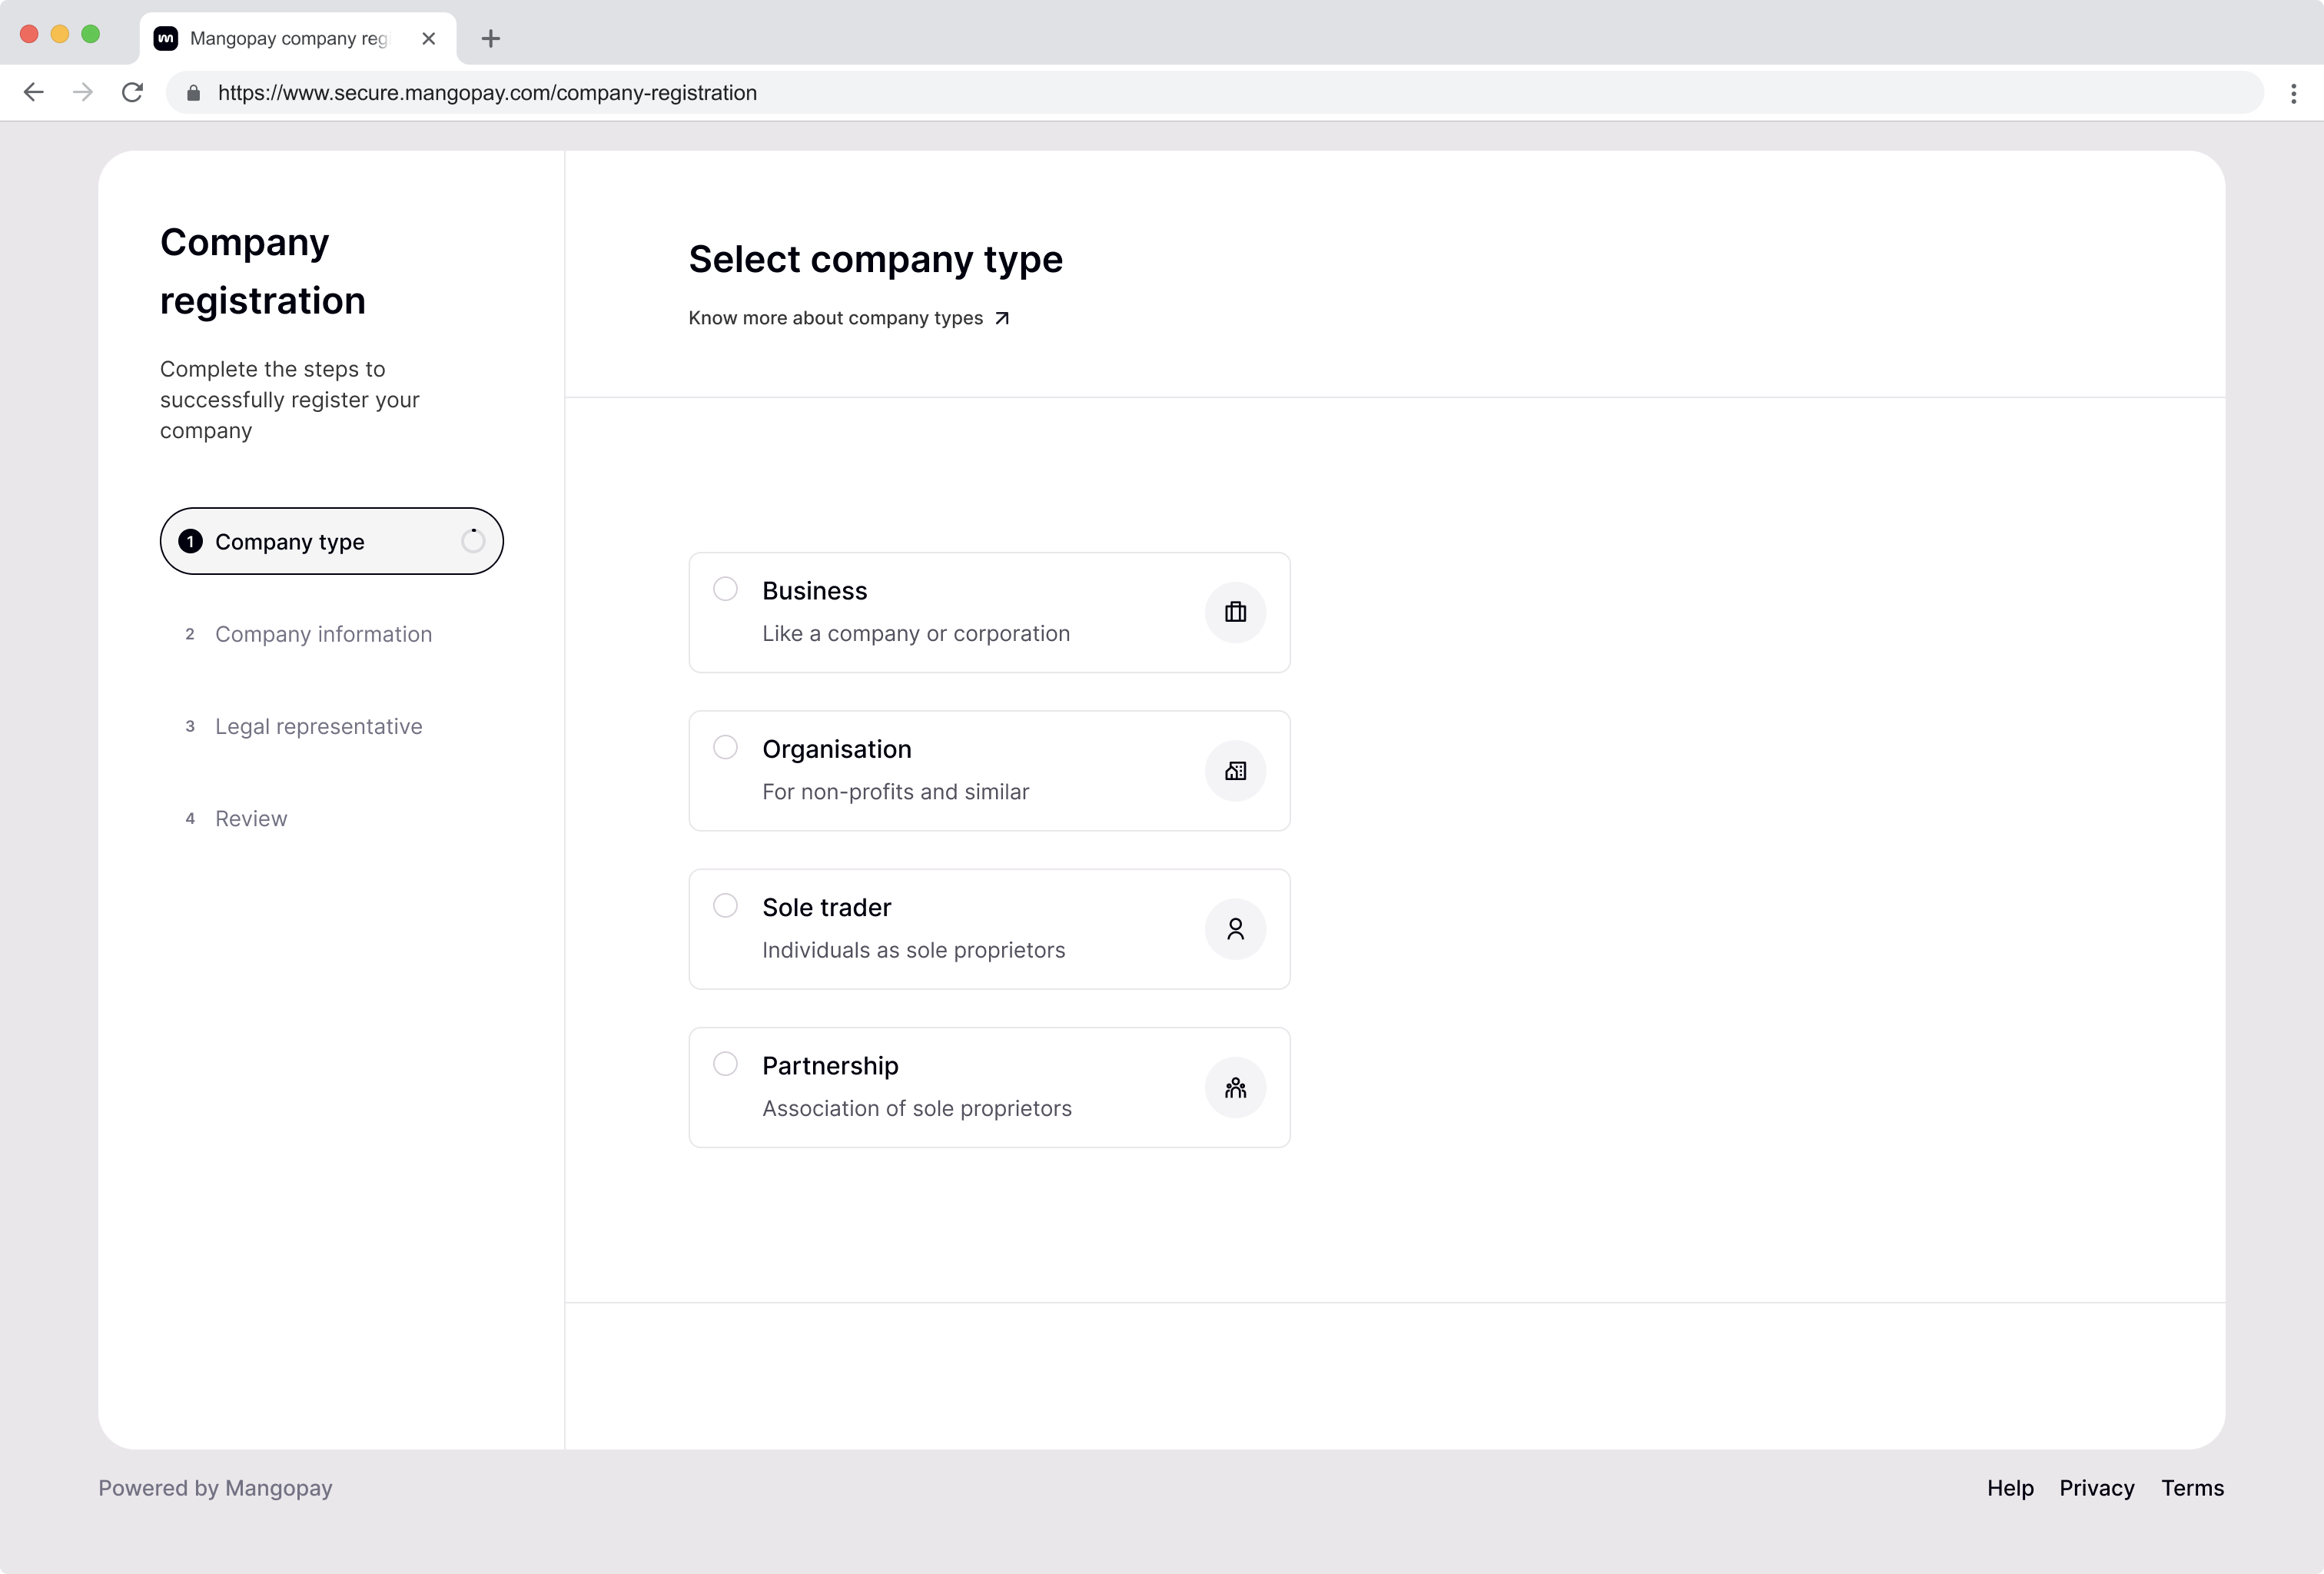Click the Organisation building icon
The height and width of the screenshot is (1574, 2324).
point(1235,771)
